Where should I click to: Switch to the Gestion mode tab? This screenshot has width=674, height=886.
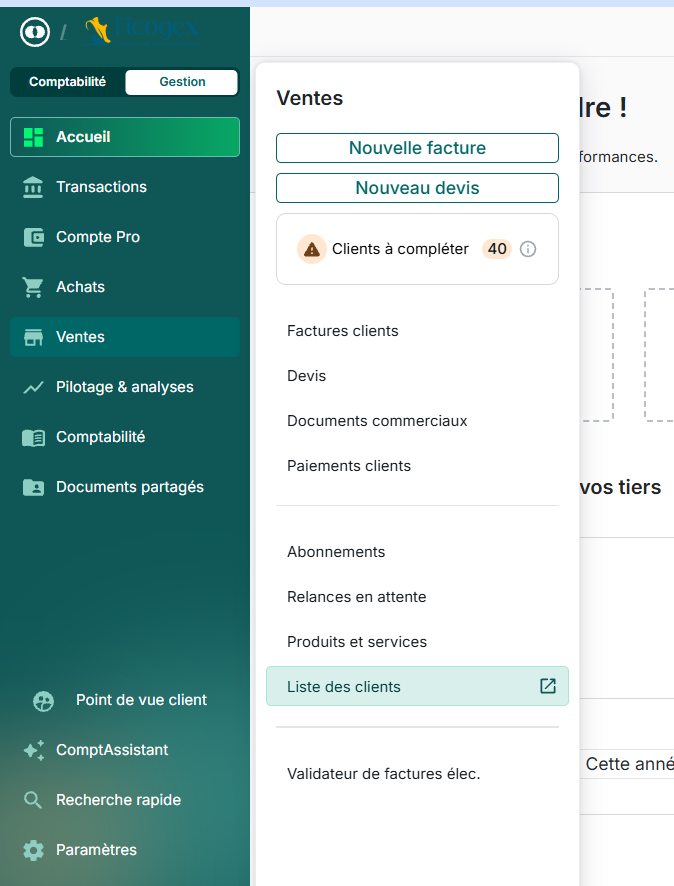click(182, 82)
